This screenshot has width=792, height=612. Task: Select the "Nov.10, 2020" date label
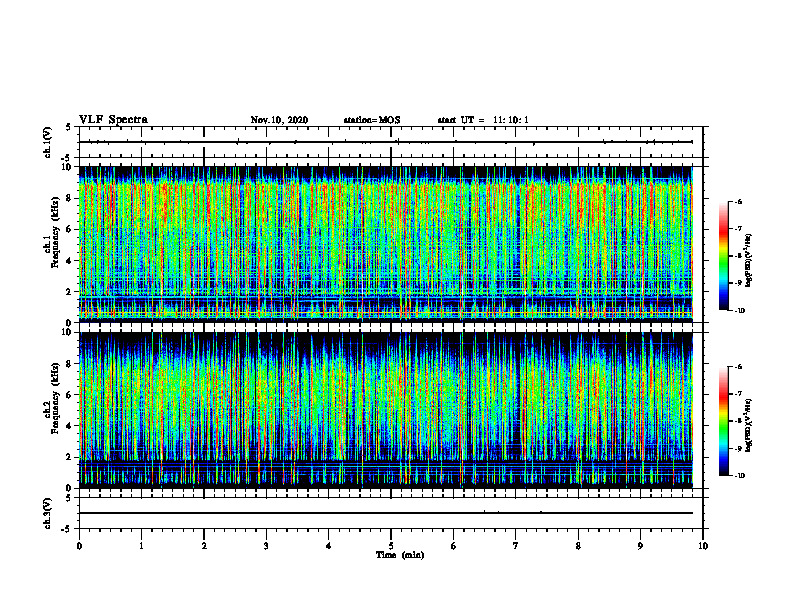point(279,120)
